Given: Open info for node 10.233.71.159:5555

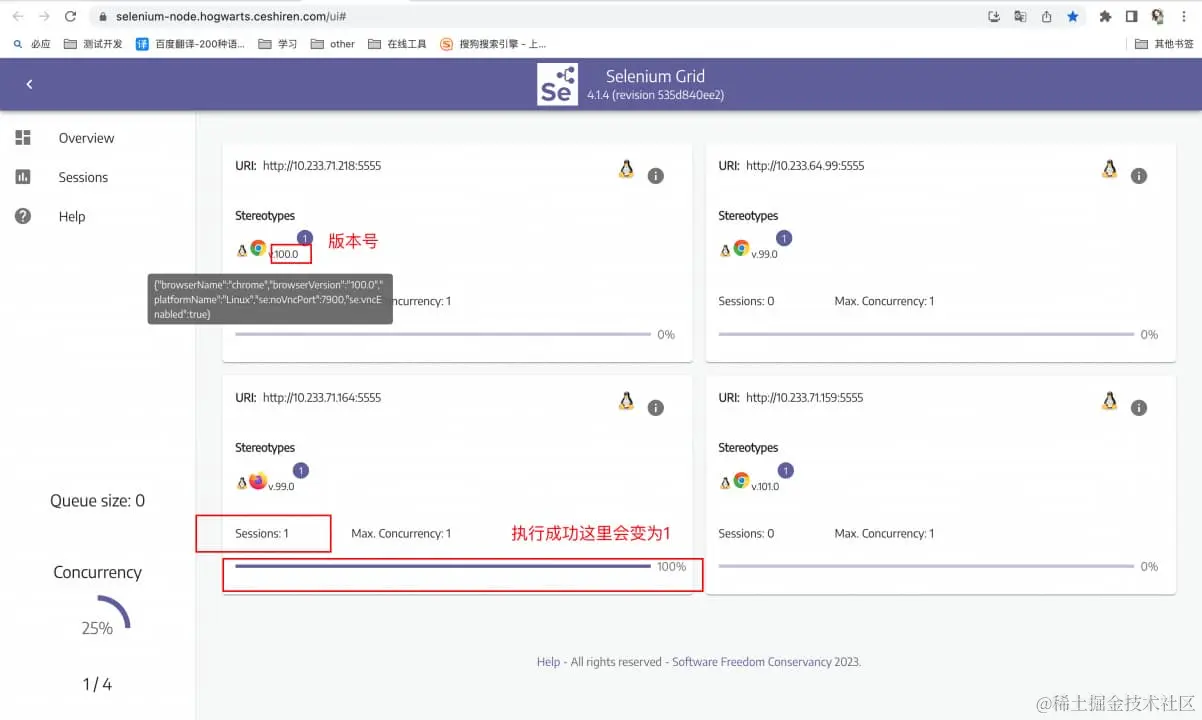Looking at the screenshot, I should (1139, 407).
